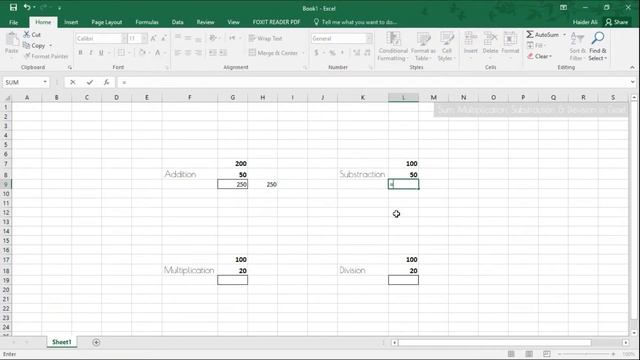Select row 9 header

[6, 184]
